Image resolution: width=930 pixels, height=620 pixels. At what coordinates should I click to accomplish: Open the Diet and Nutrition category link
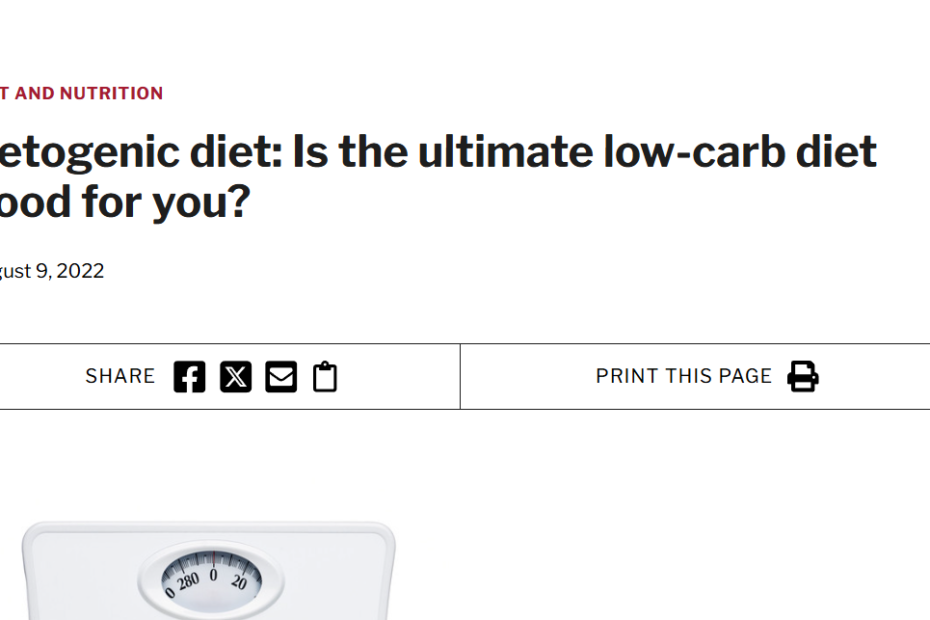pyautogui.click(x=80, y=94)
